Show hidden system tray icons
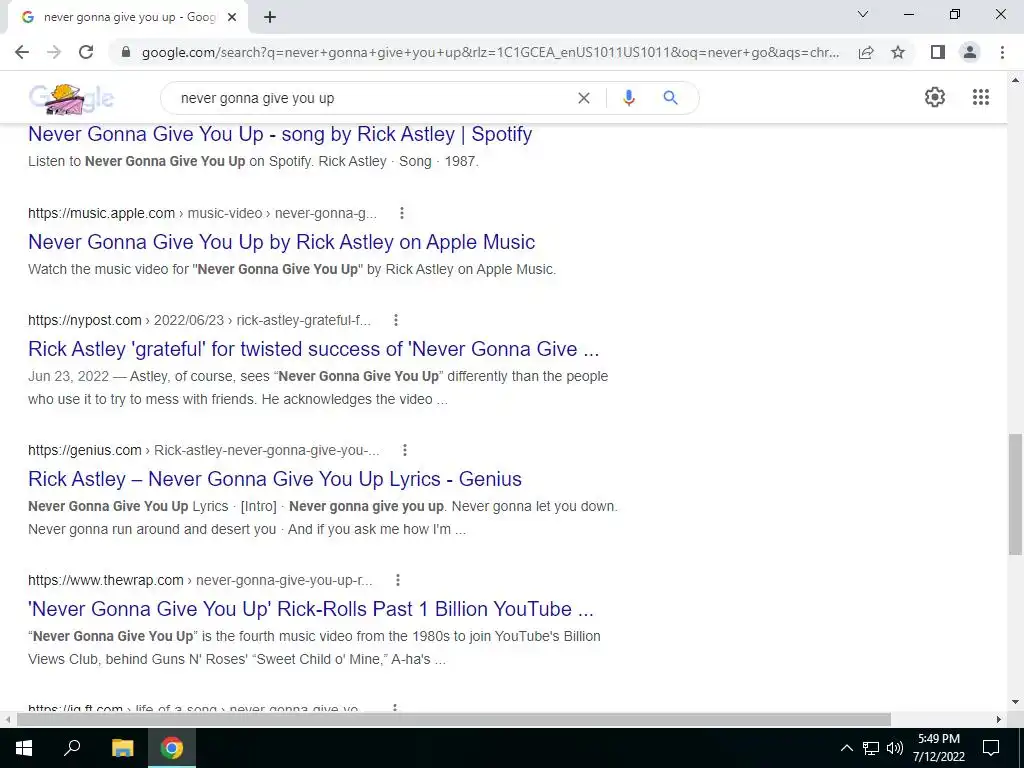Image resolution: width=1024 pixels, height=768 pixels. [x=846, y=748]
